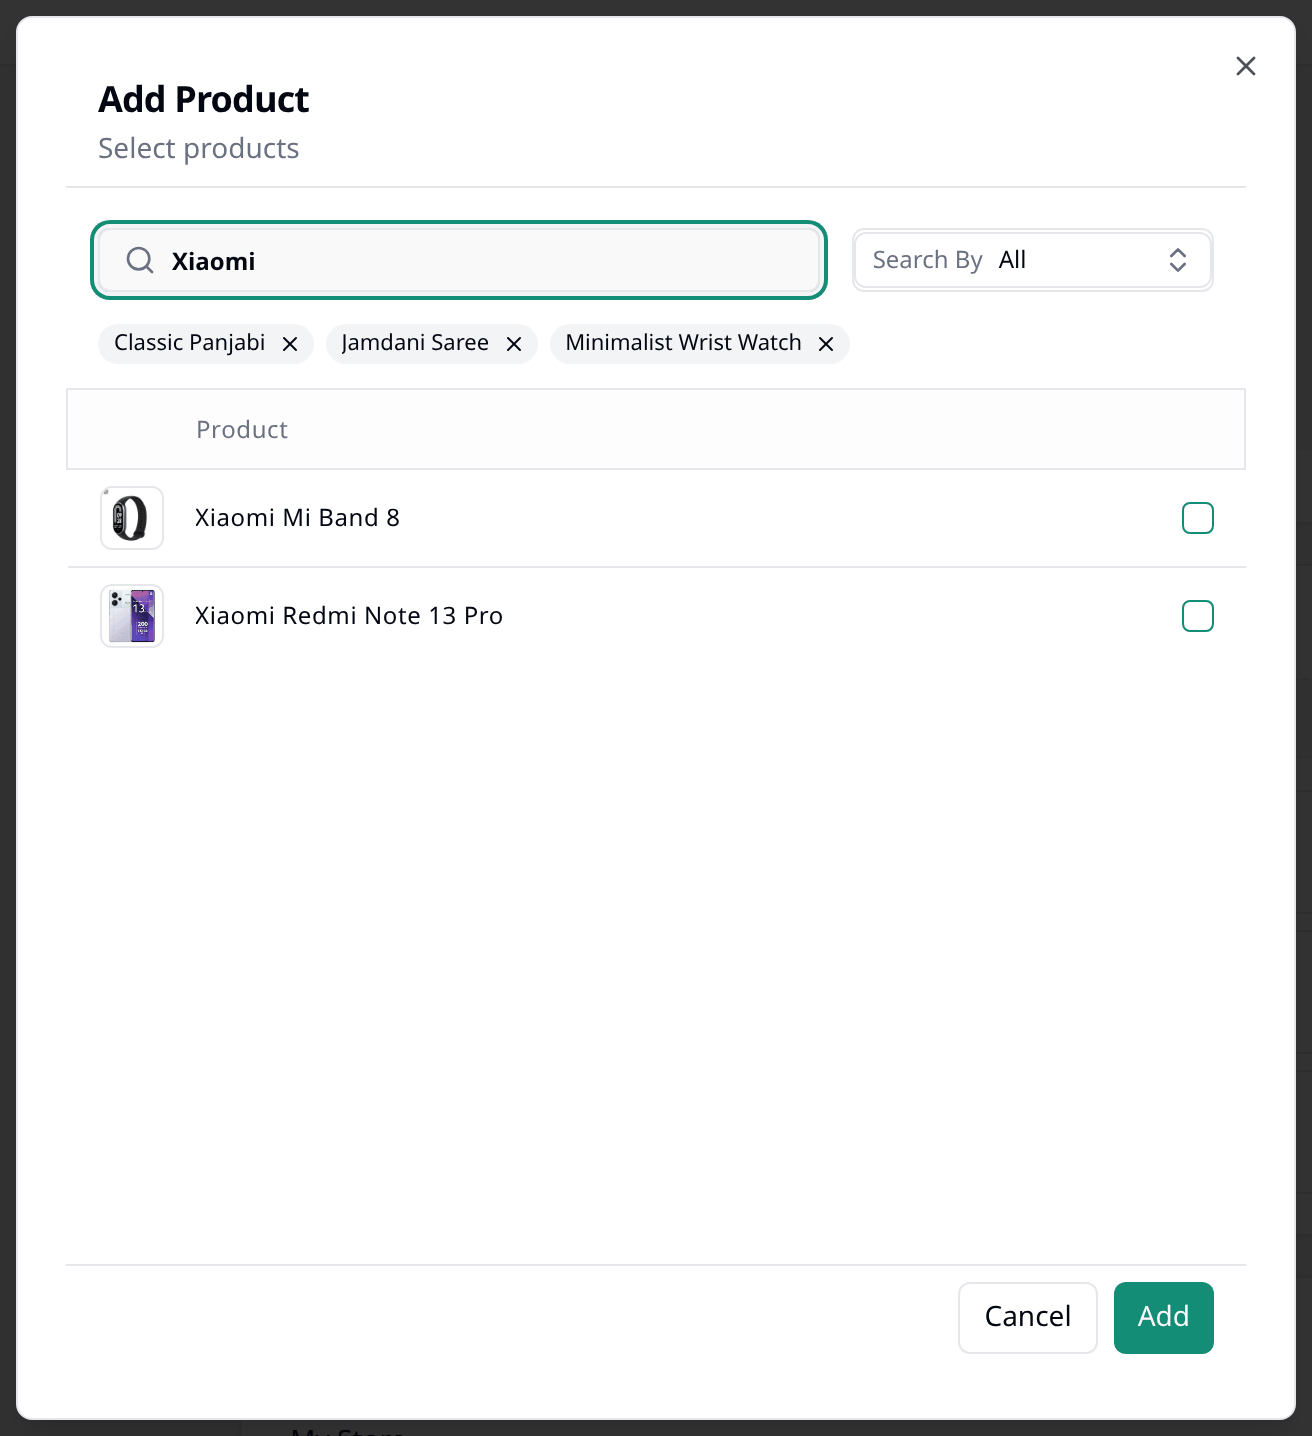
Task: Close the Add Product dialog
Action: coord(1245,66)
